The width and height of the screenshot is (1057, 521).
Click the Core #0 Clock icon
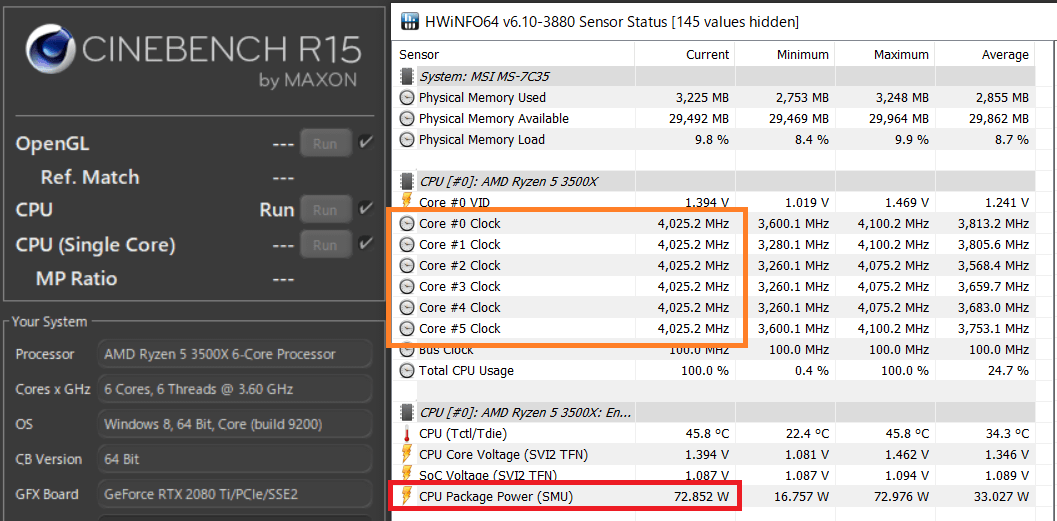(x=407, y=224)
